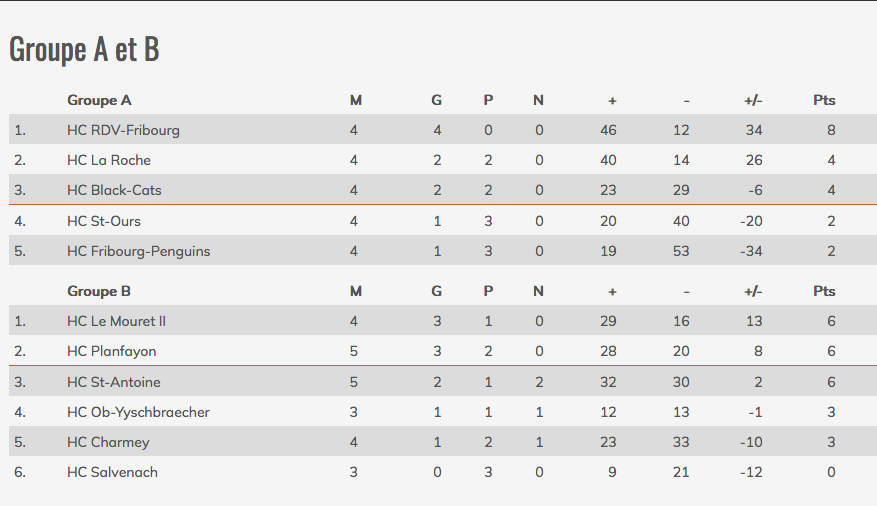Click Pts column header in Groupe A
877x506 pixels.
point(824,101)
